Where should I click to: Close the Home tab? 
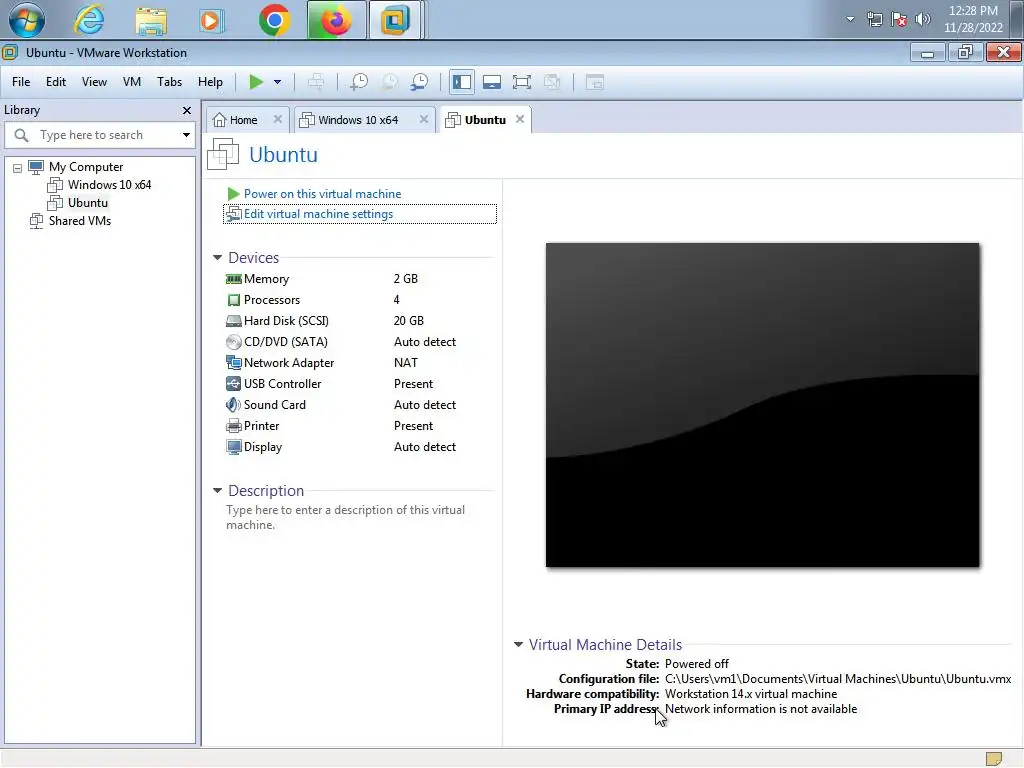(278, 120)
